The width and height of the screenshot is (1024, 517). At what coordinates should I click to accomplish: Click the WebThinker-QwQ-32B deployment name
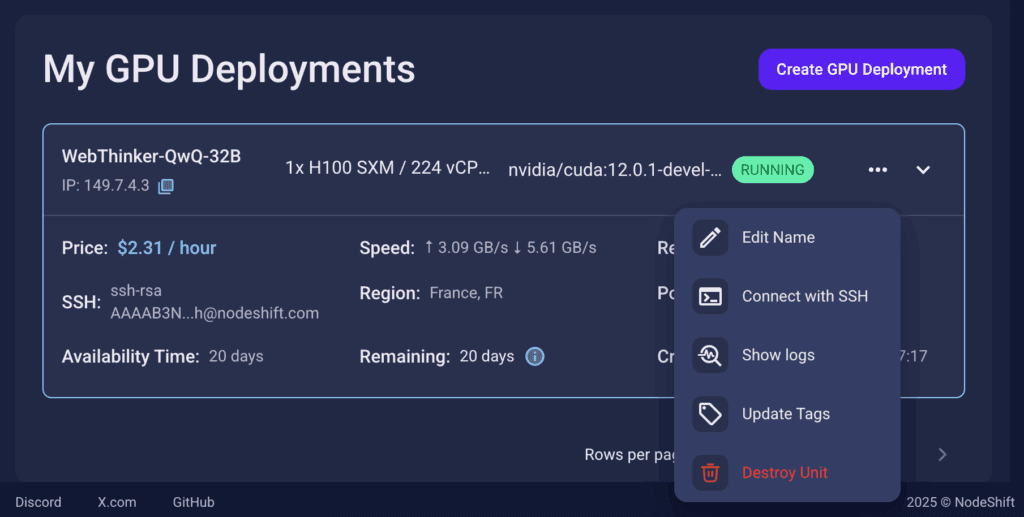pyautogui.click(x=152, y=157)
